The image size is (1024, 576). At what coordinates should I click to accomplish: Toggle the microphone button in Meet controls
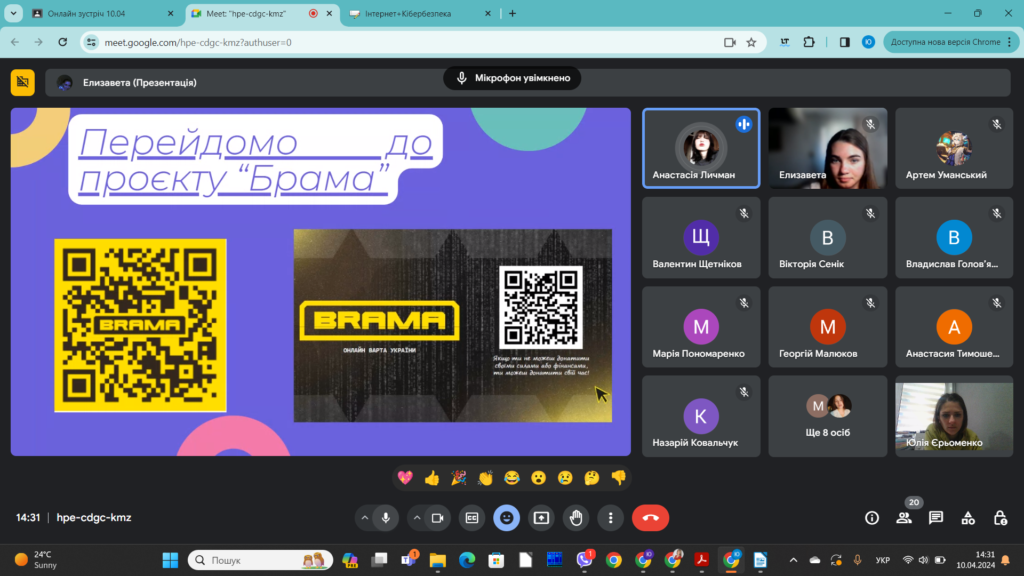[x=386, y=518]
